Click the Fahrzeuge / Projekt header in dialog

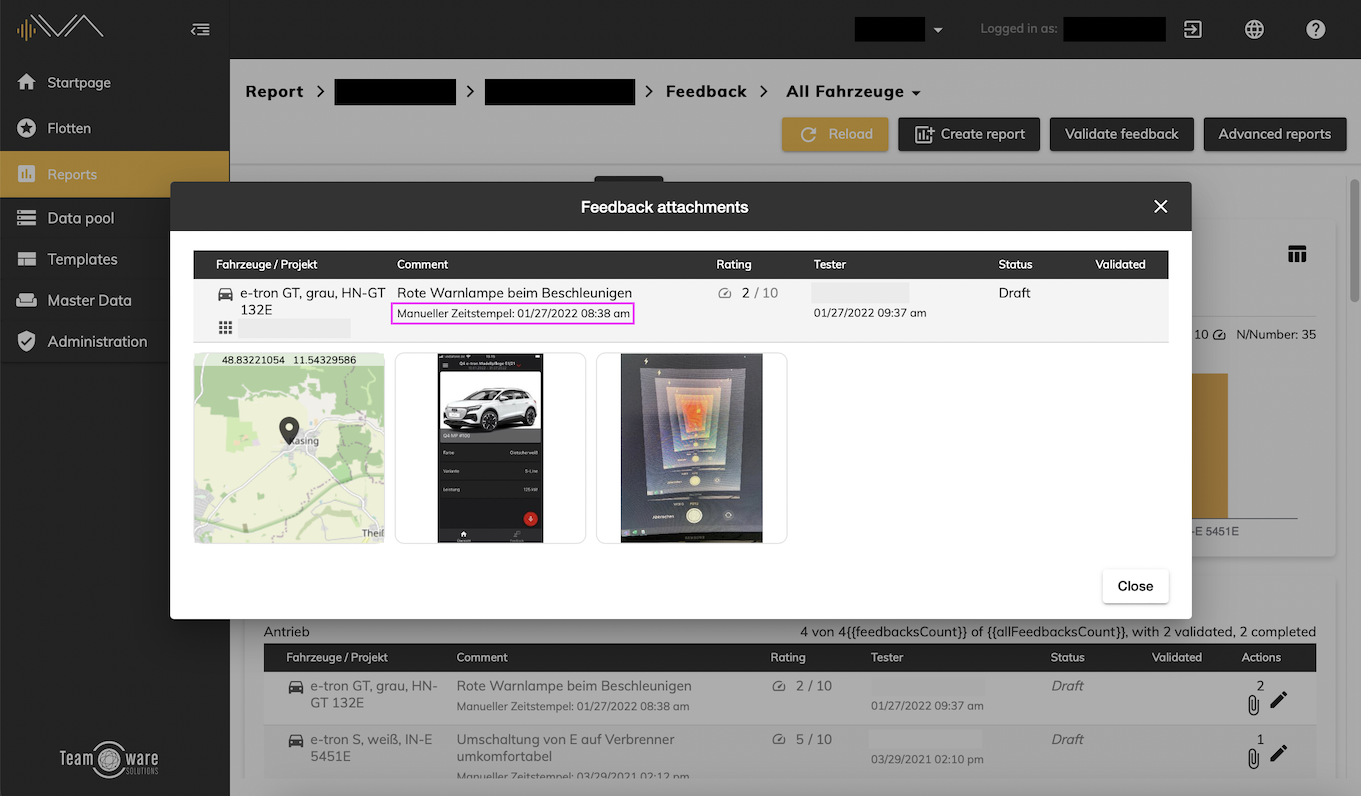click(266, 264)
